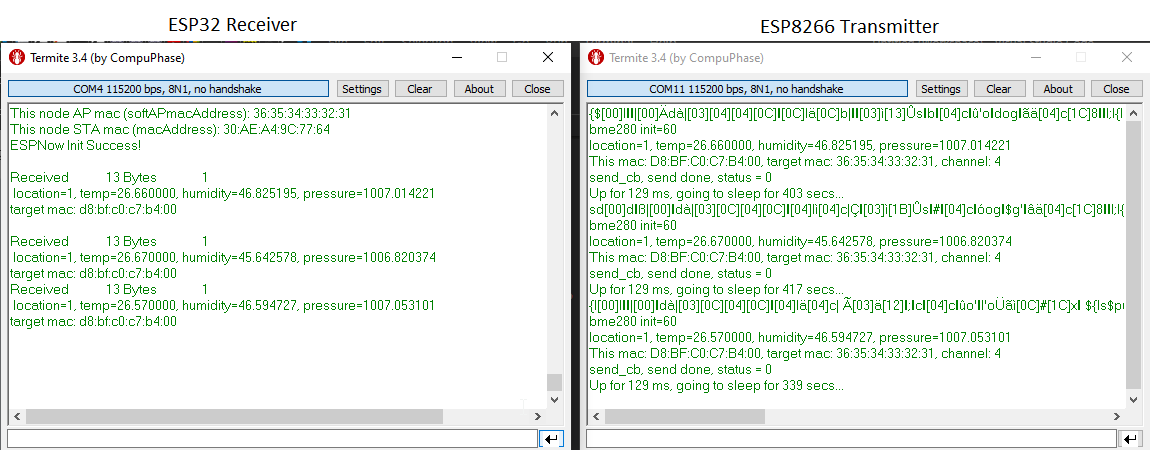The image size is (1150, 450).
Task: Click Receiver line with pressure=1007.053101
Action: tap(224, 306)
